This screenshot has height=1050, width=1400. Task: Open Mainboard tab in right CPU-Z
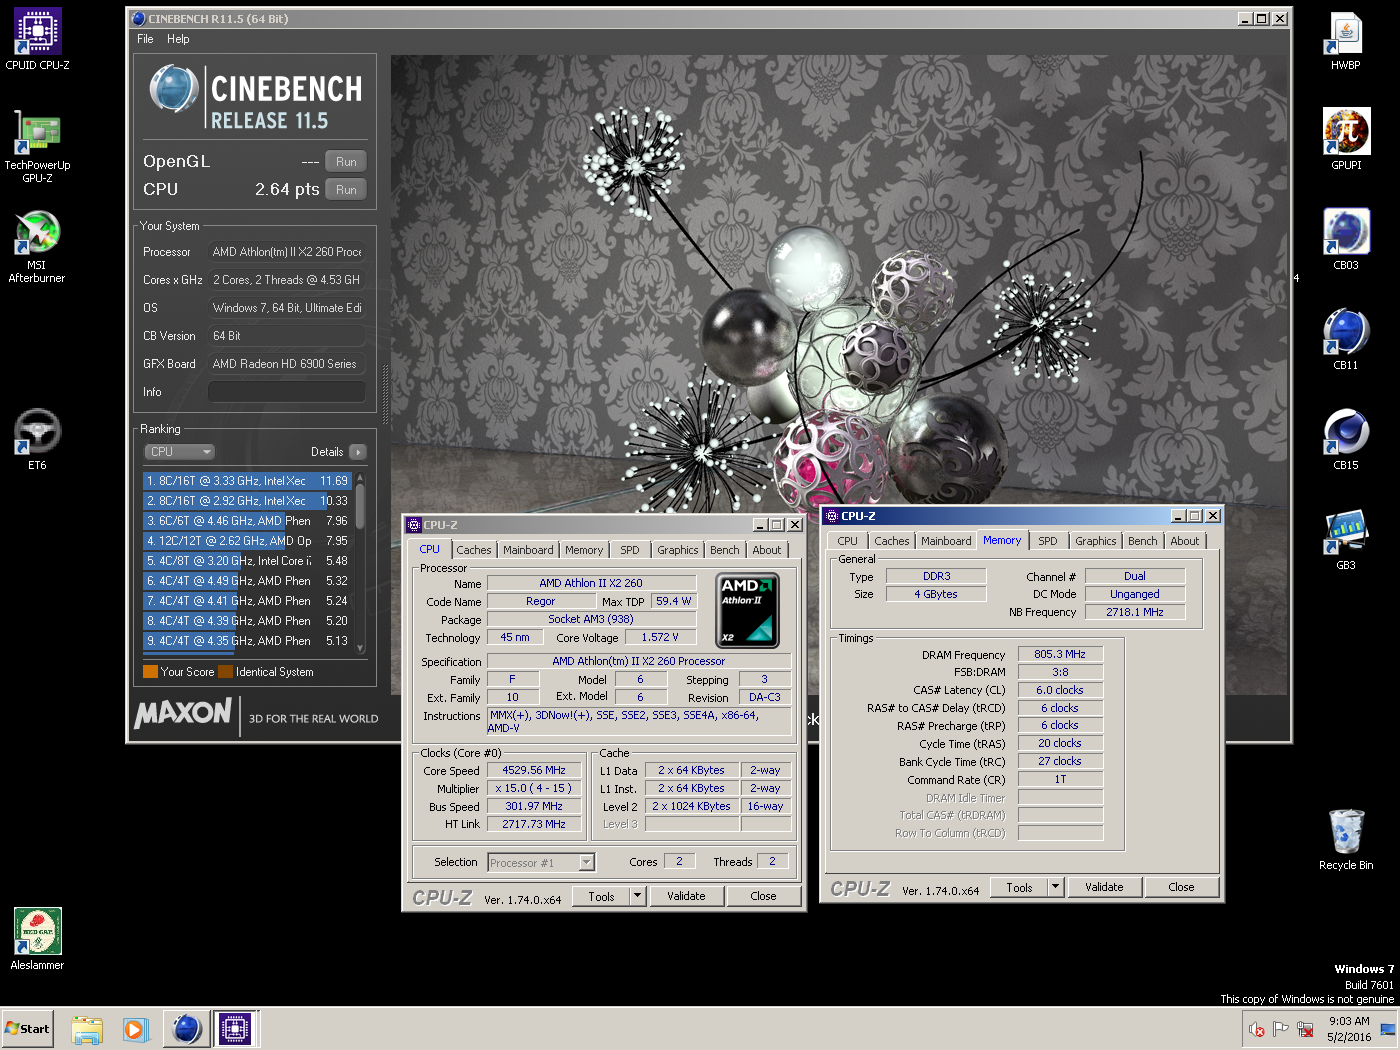(946, 541)
